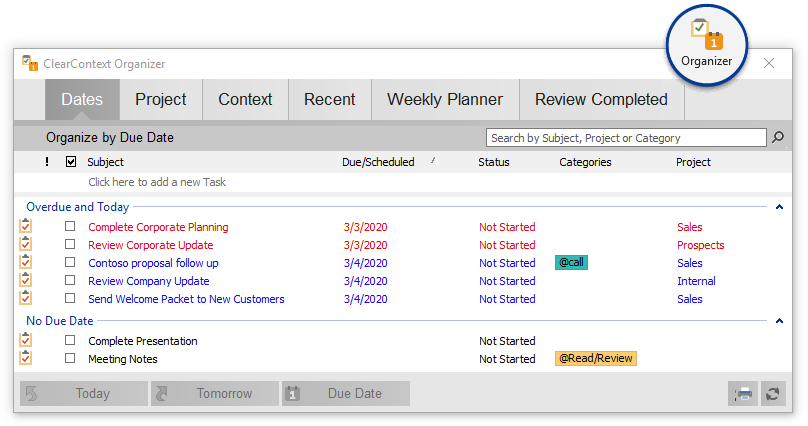Check off Send Welcome Packet to New Customers
The width and height of the screenshot is (808, 426).
coord(70,298)
